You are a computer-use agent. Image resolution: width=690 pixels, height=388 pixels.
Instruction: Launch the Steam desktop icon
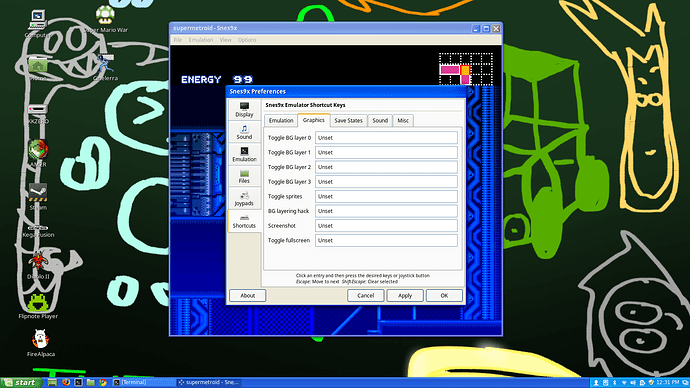38,196
